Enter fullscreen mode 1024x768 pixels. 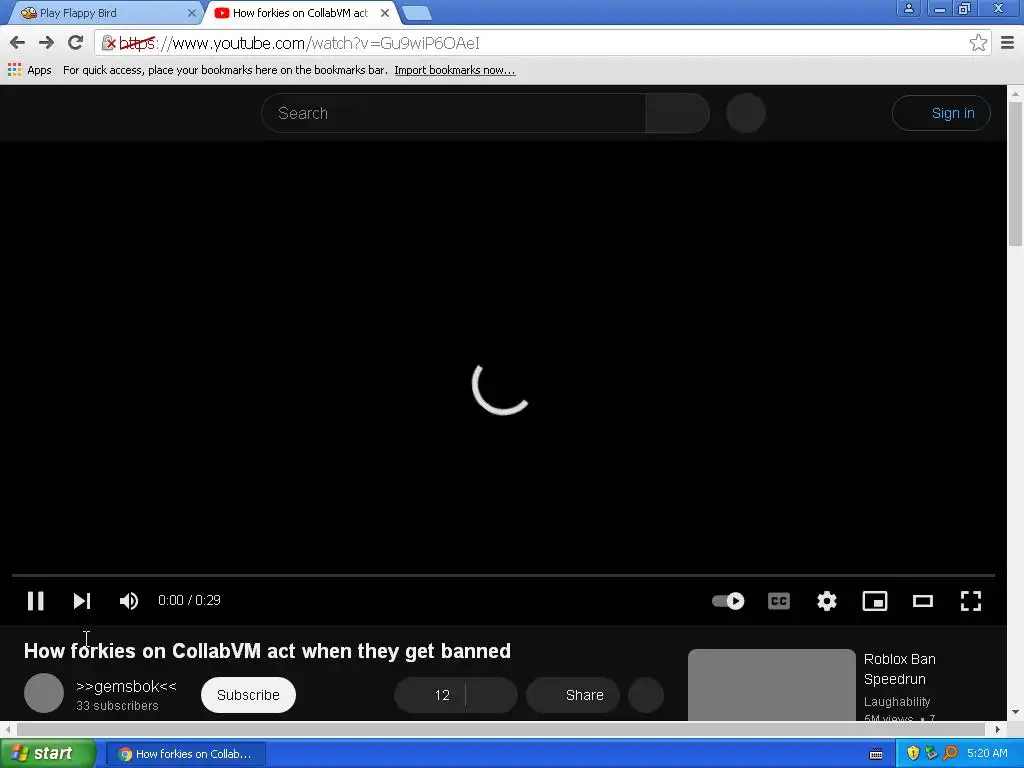click(x=971, y=600)
